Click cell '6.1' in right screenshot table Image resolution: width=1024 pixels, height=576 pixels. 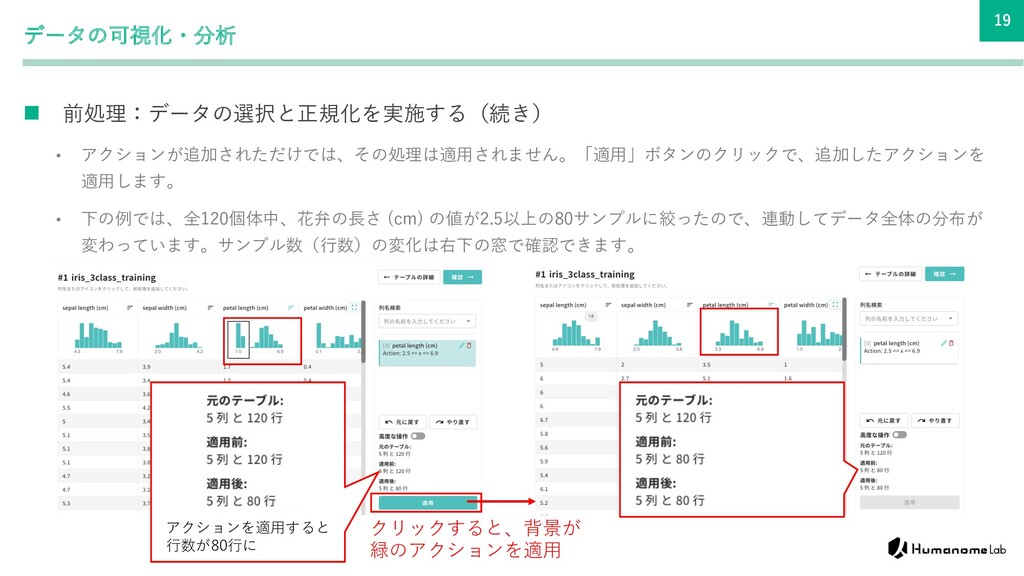point(544,488)
